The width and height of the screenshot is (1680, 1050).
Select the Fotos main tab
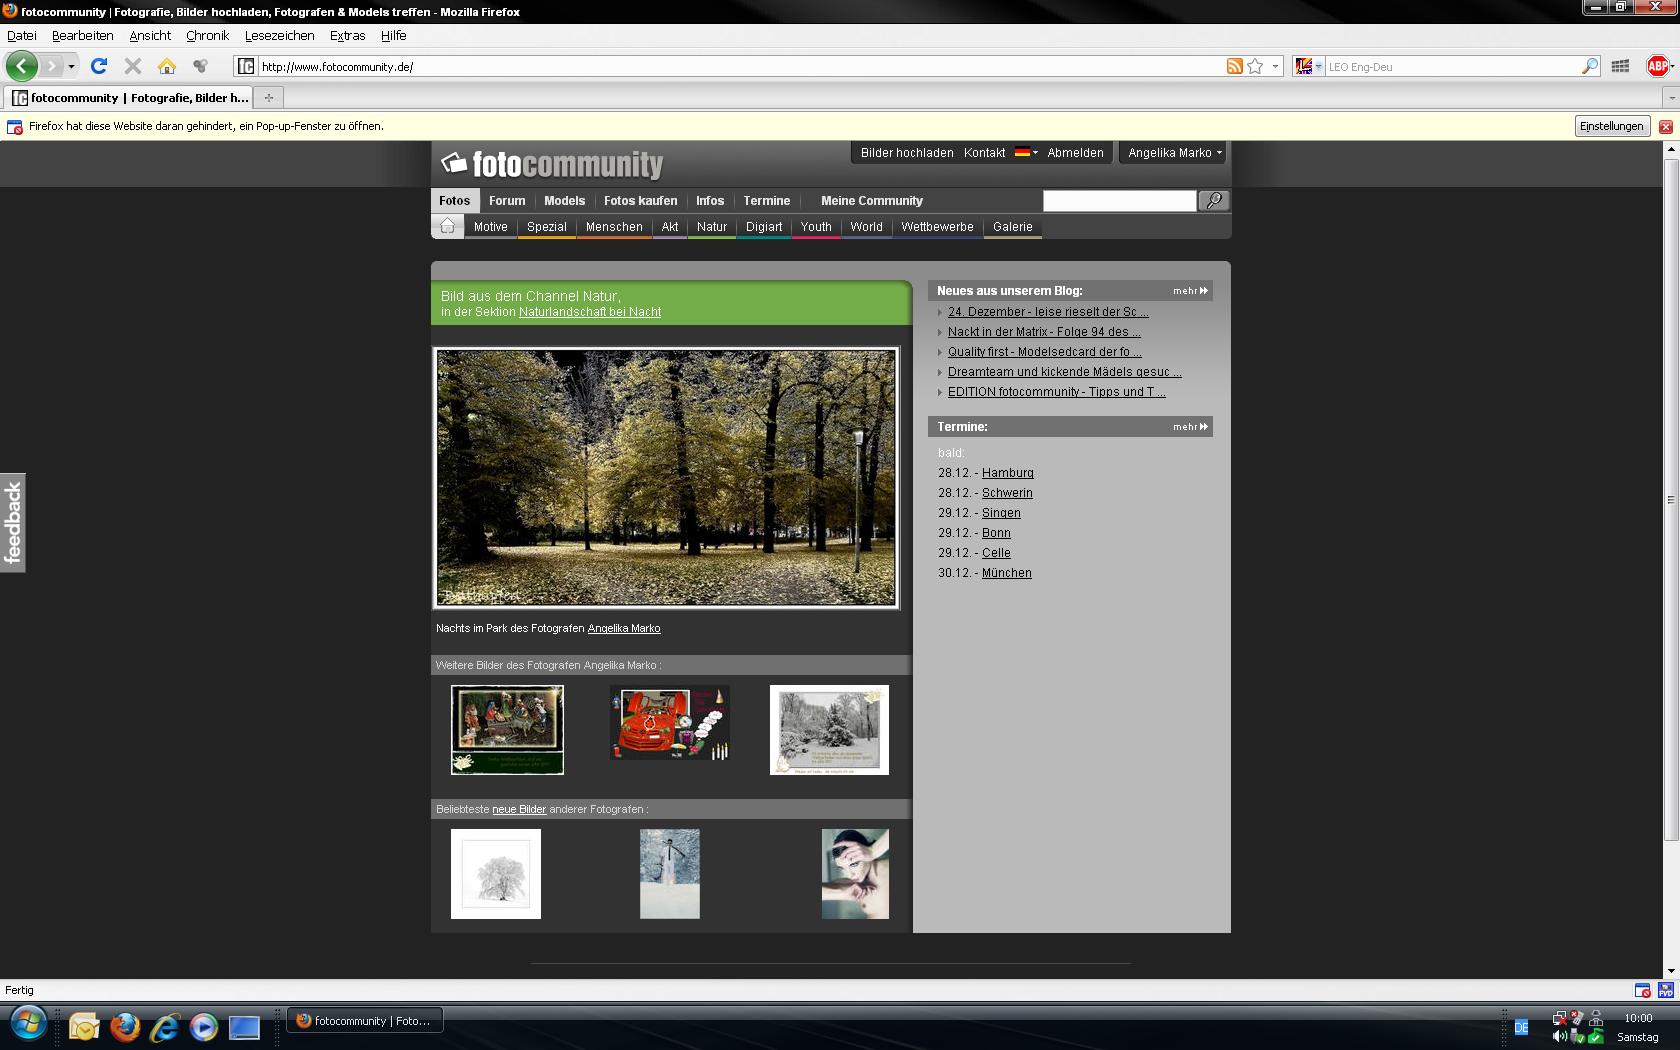[454, 200]
